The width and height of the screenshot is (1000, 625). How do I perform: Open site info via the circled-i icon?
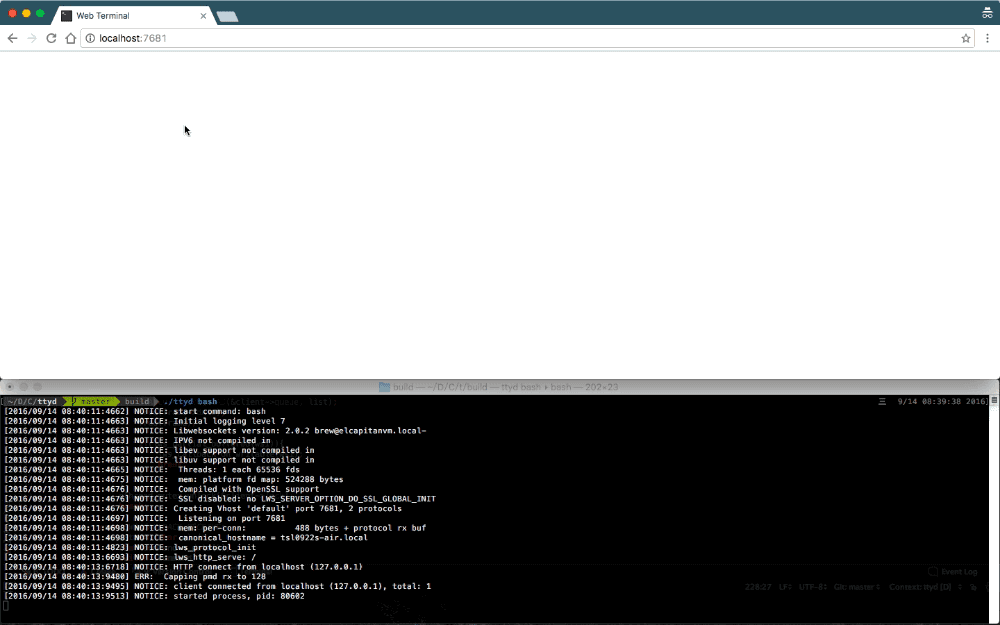coord(89,37)
